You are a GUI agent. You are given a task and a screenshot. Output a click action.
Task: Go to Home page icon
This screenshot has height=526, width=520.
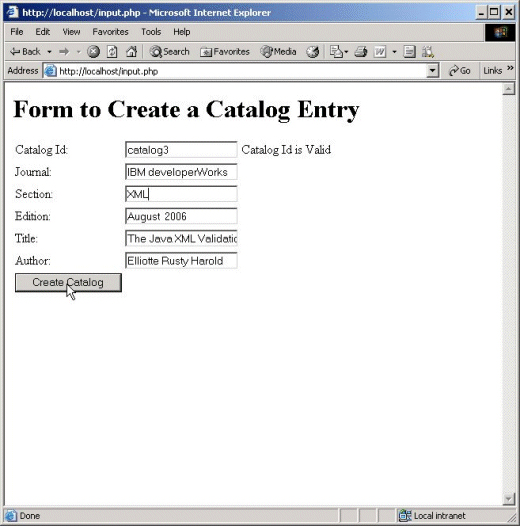[131, 52]
